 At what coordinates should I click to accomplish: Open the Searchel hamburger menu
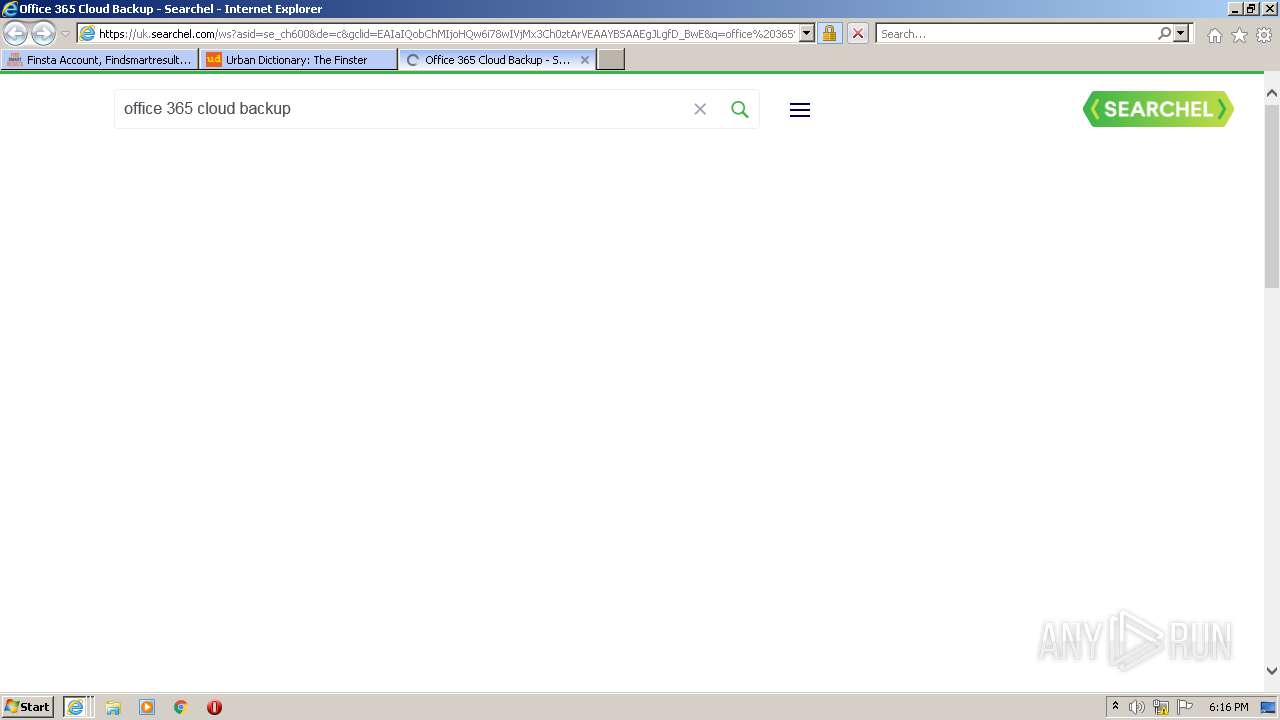pos(800,110)
